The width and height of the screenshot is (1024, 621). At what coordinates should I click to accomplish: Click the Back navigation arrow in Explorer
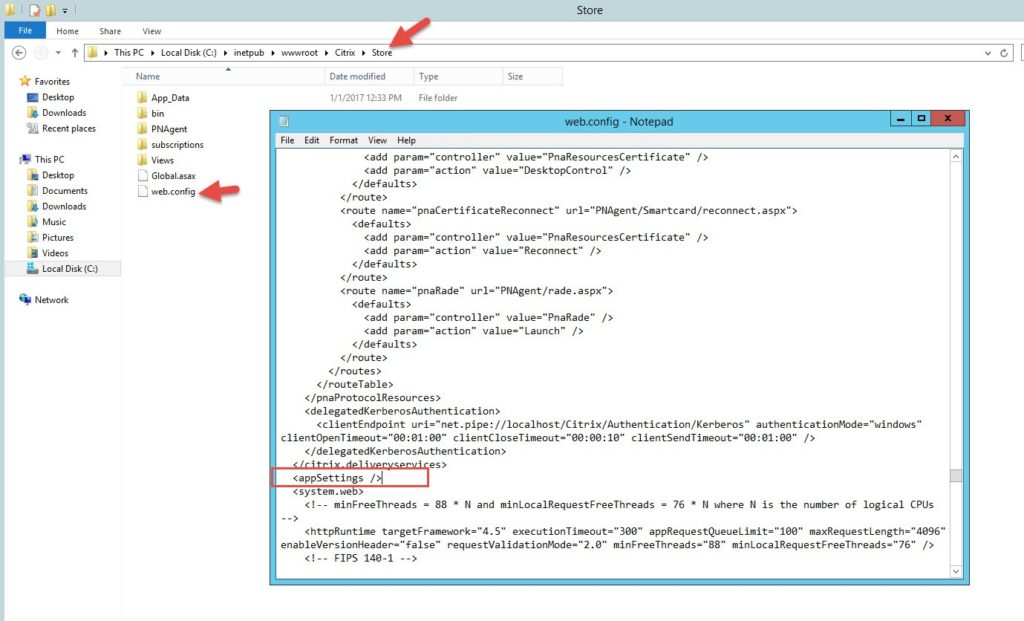[19, 53]
